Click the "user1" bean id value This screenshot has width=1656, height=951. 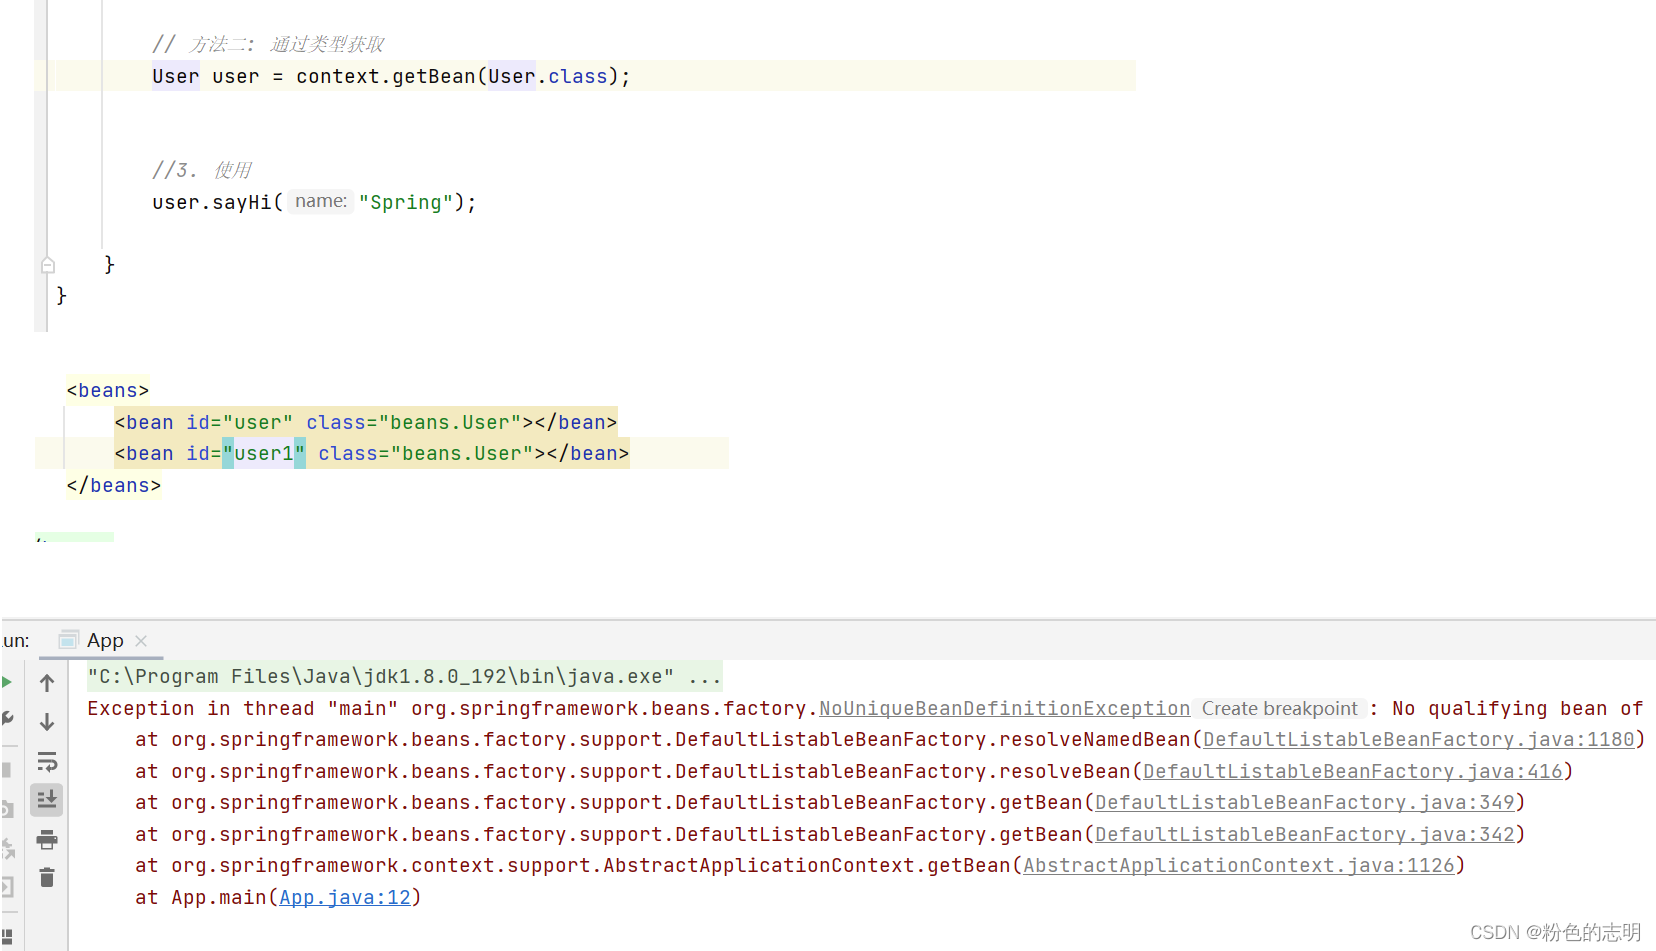point(264,454)
